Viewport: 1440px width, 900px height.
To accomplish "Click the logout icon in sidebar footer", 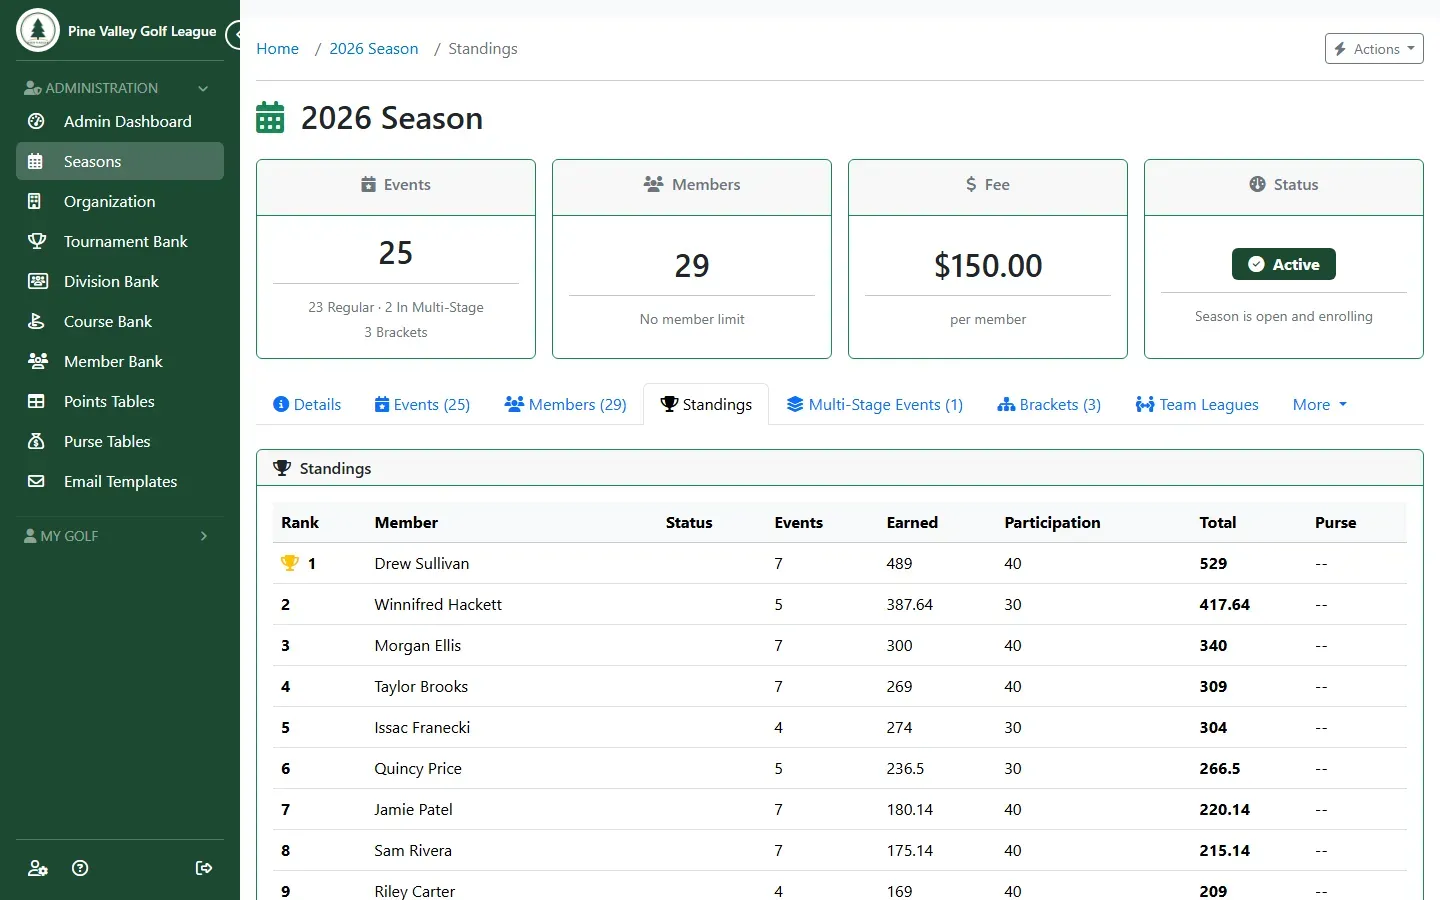I will click(204, 868).
